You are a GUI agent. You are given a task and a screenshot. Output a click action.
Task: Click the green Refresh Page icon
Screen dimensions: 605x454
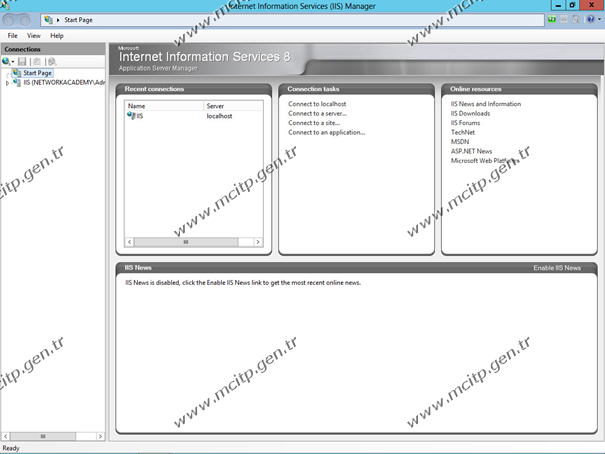[x=552, y=19]
